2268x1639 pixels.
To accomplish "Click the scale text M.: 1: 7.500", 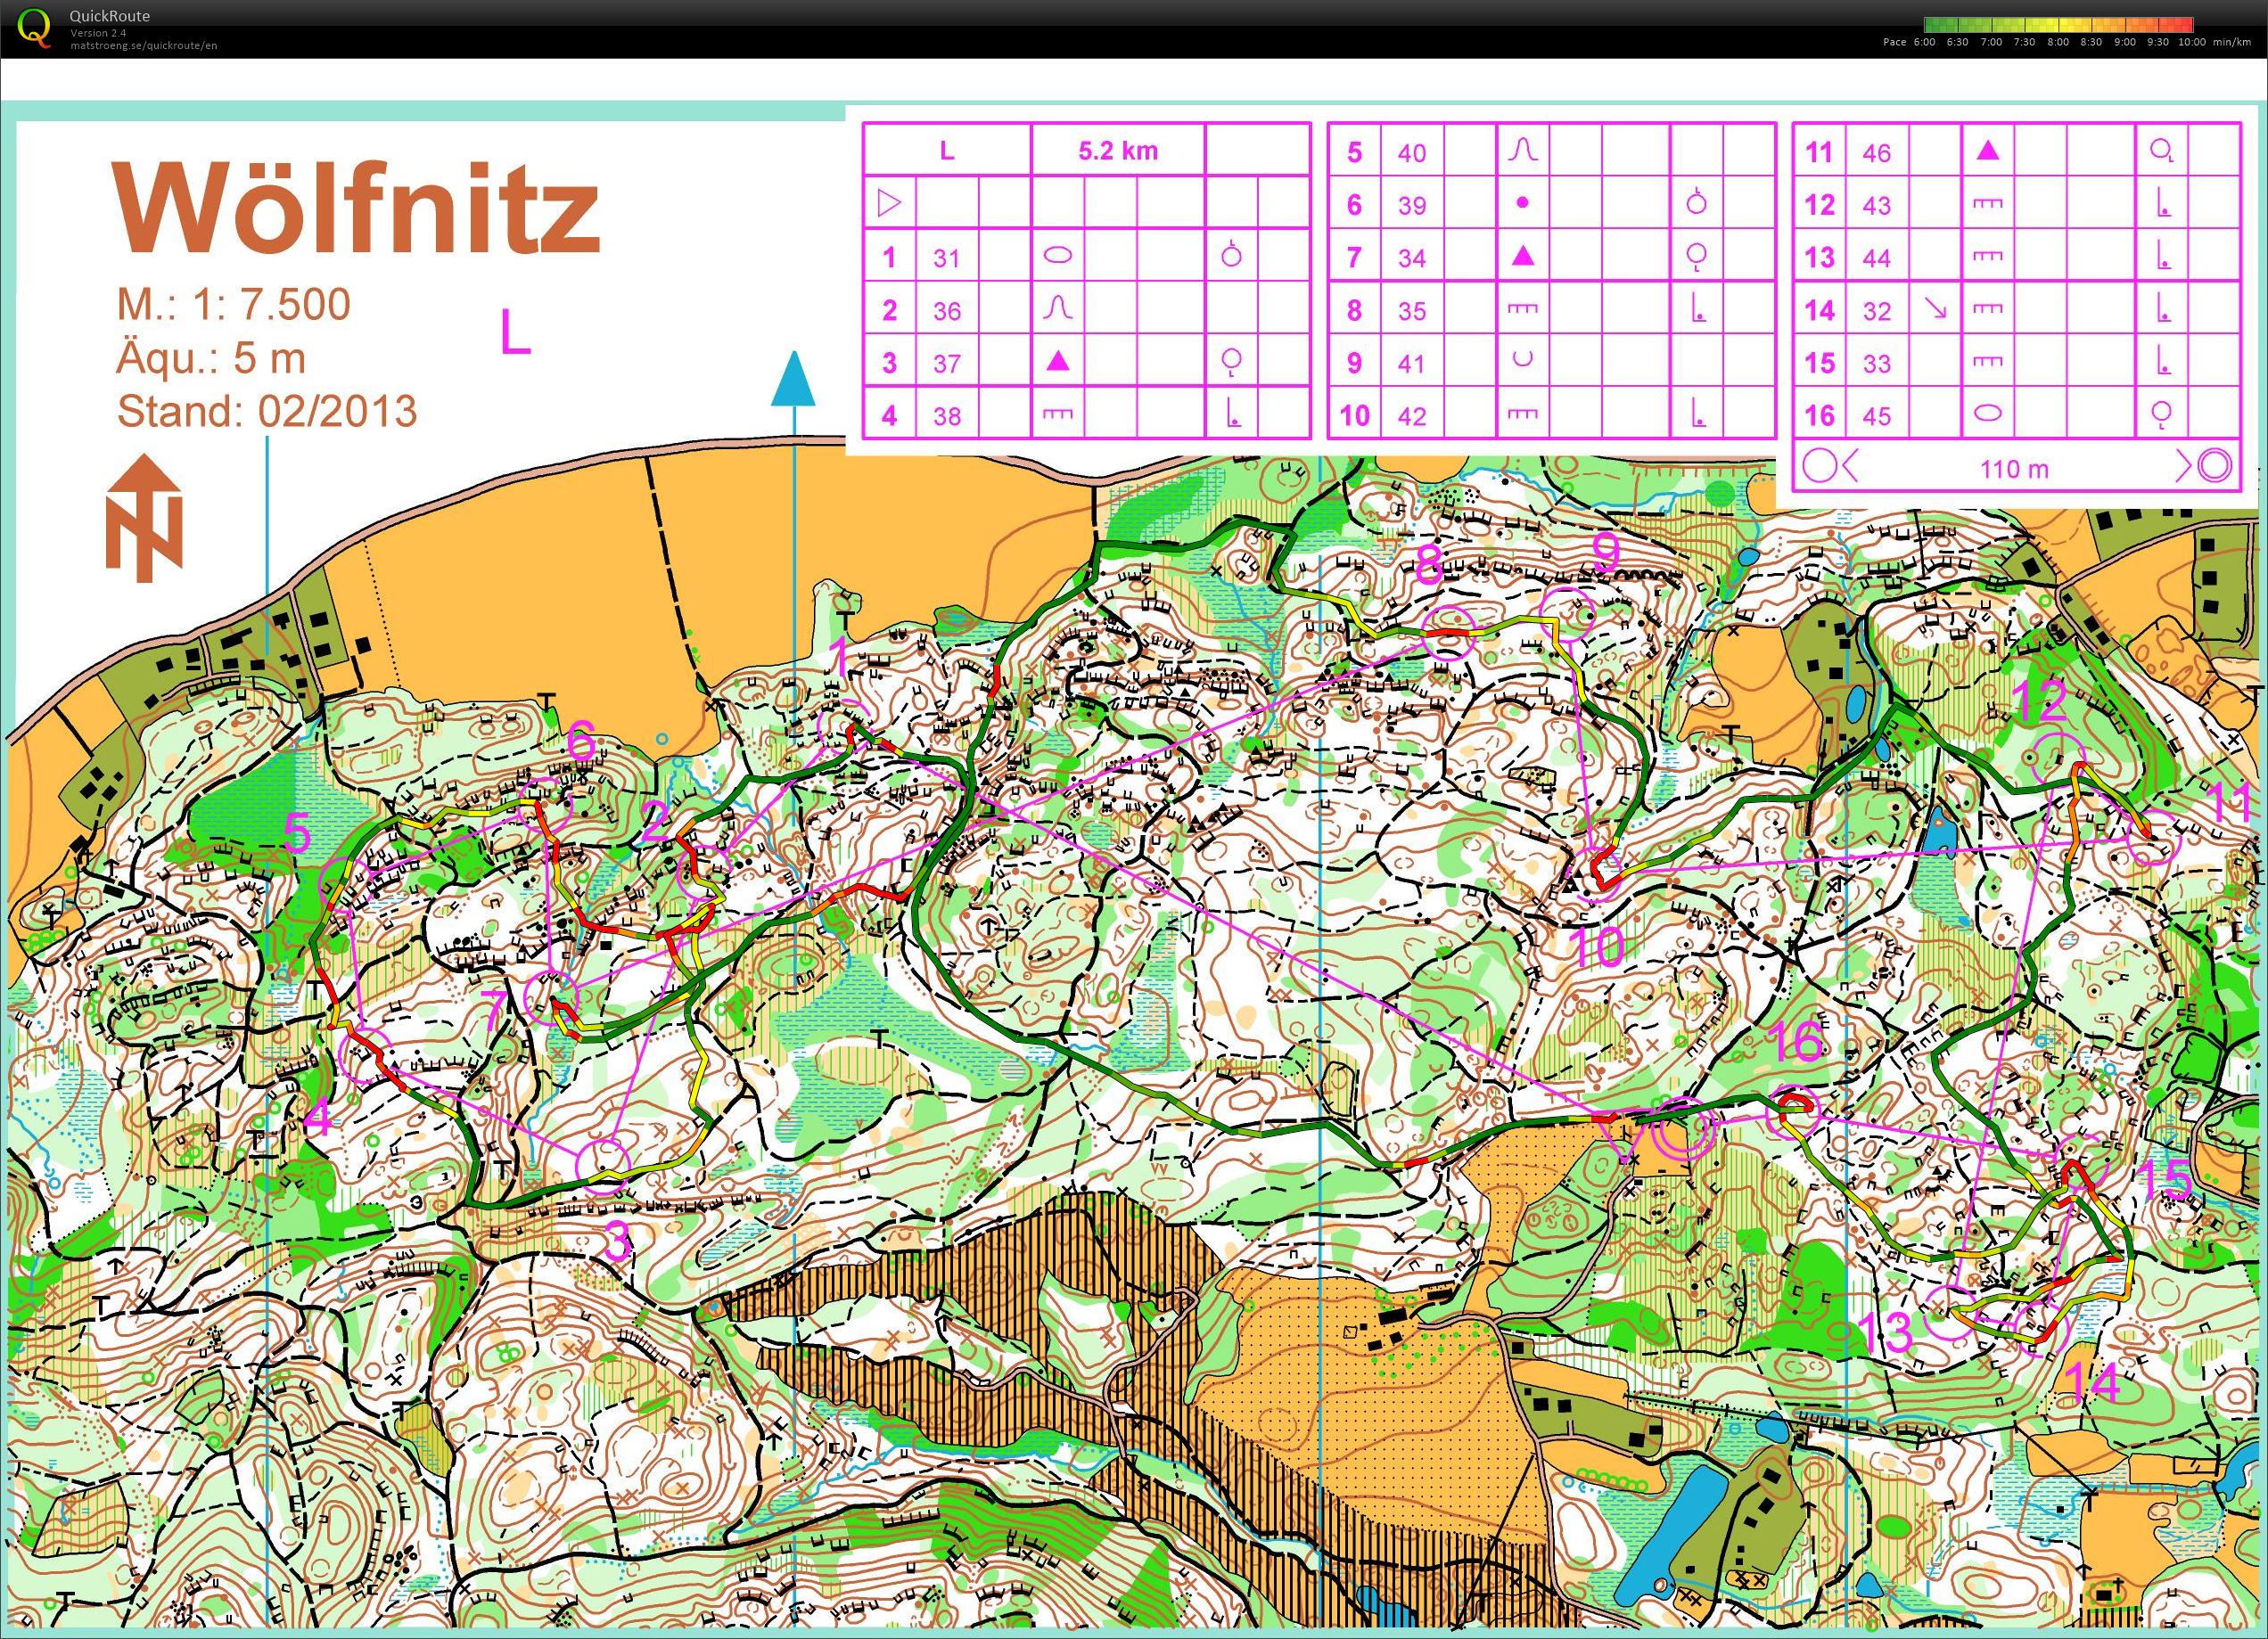I will [x=234, y=305].
